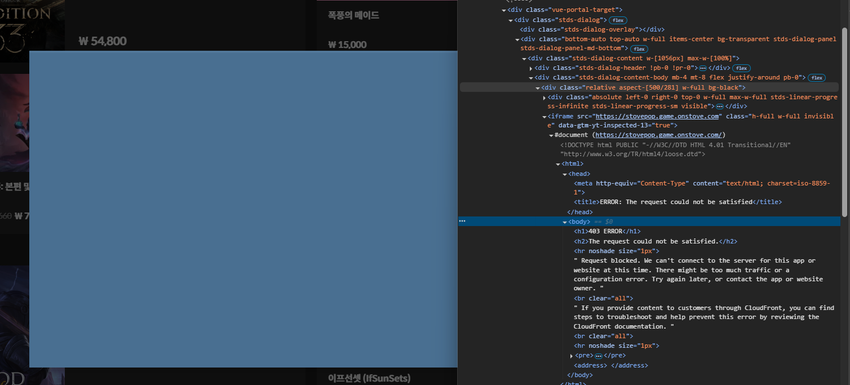Expand the pre element node
This screenshot has width=850, height=385.
(x=571, y=356)
